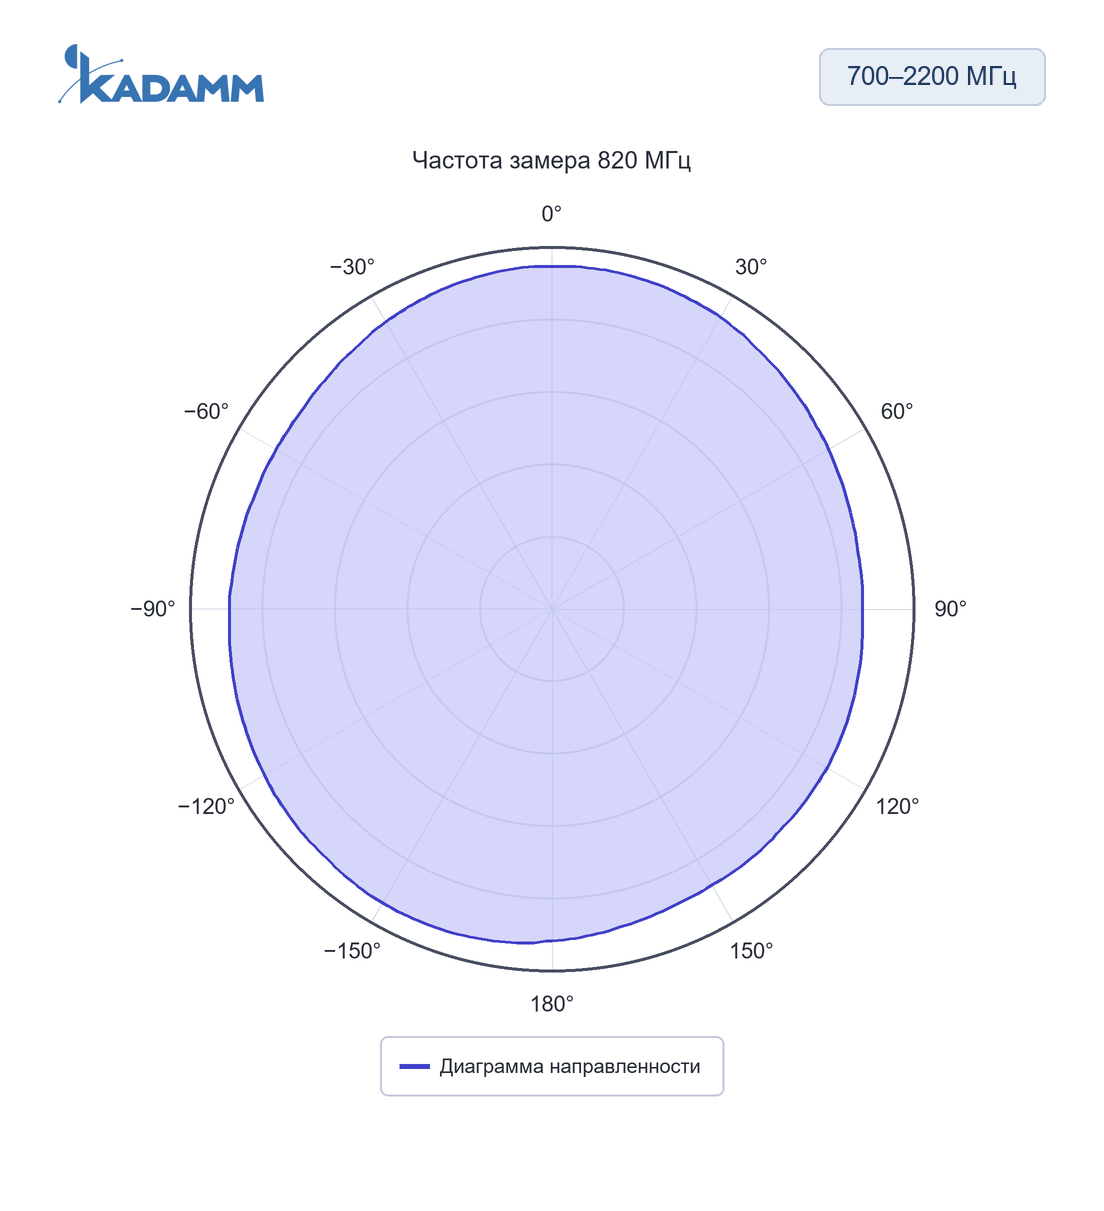Viewport: 1104px width, 1211px height.
Task: Click the −150° angle label
Action: tap(352, 951)
